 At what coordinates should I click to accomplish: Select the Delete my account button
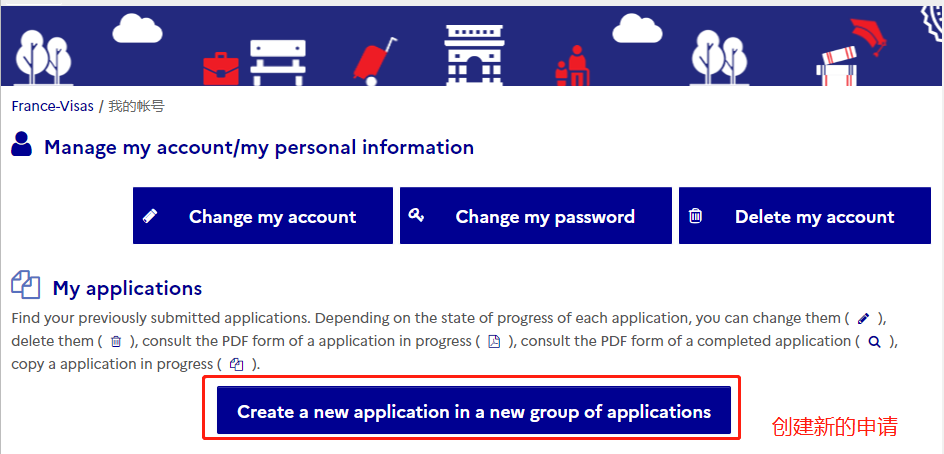[805, 216]
